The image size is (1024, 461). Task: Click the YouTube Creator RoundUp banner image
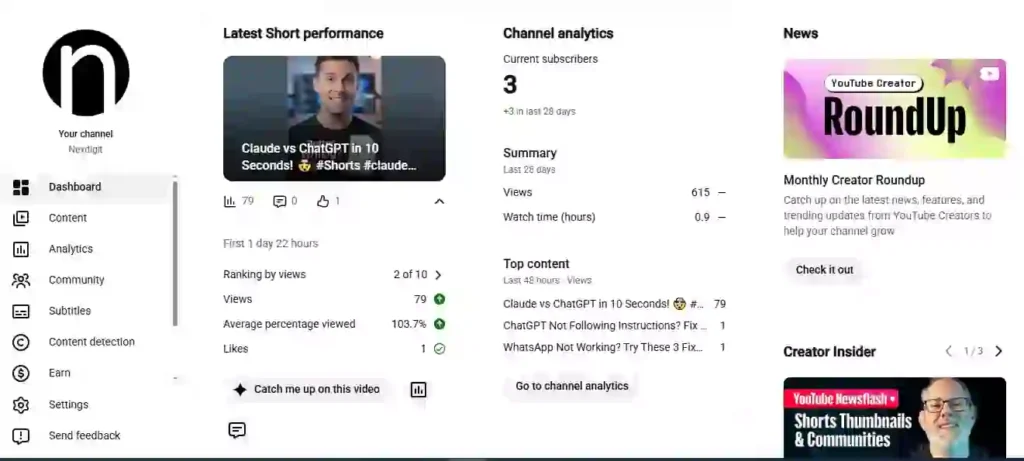[895, 109]
